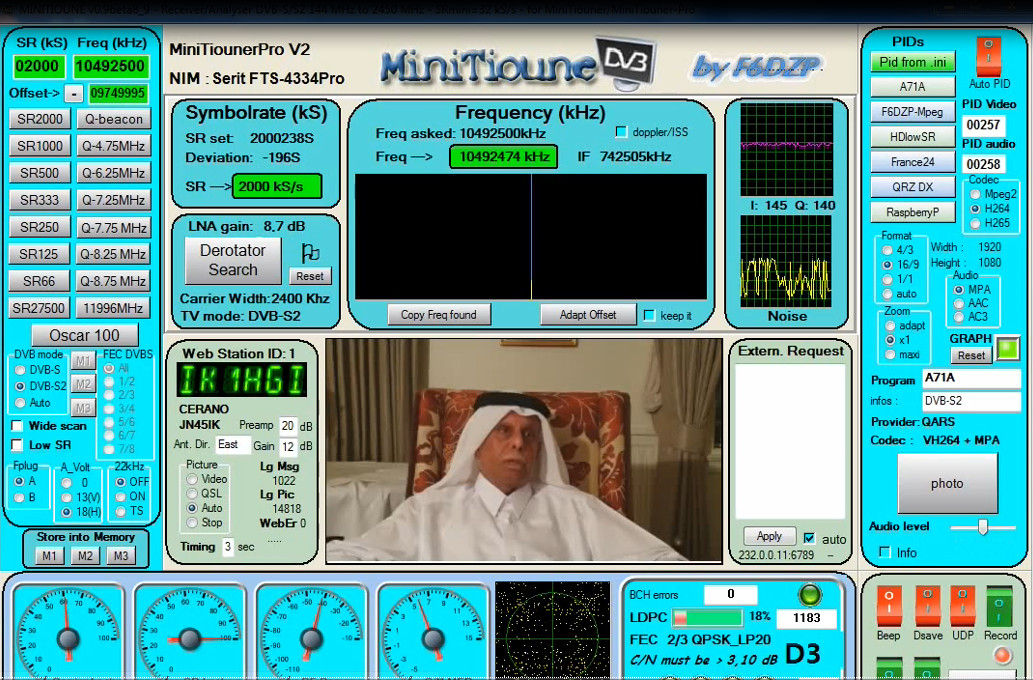Screen dimensions: 1033x680
Task: Adjust the Audio level slider
Action: (982, 527)
